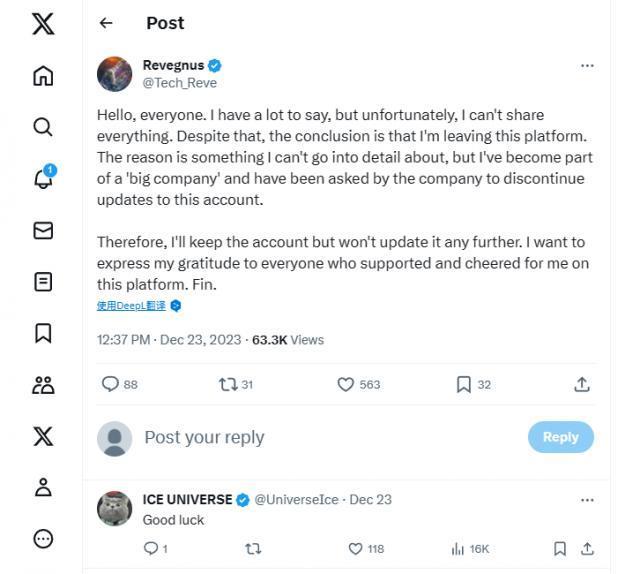Open Communities people icon
The height and width of the screenshot is (574, 640).
coord(43,385)
